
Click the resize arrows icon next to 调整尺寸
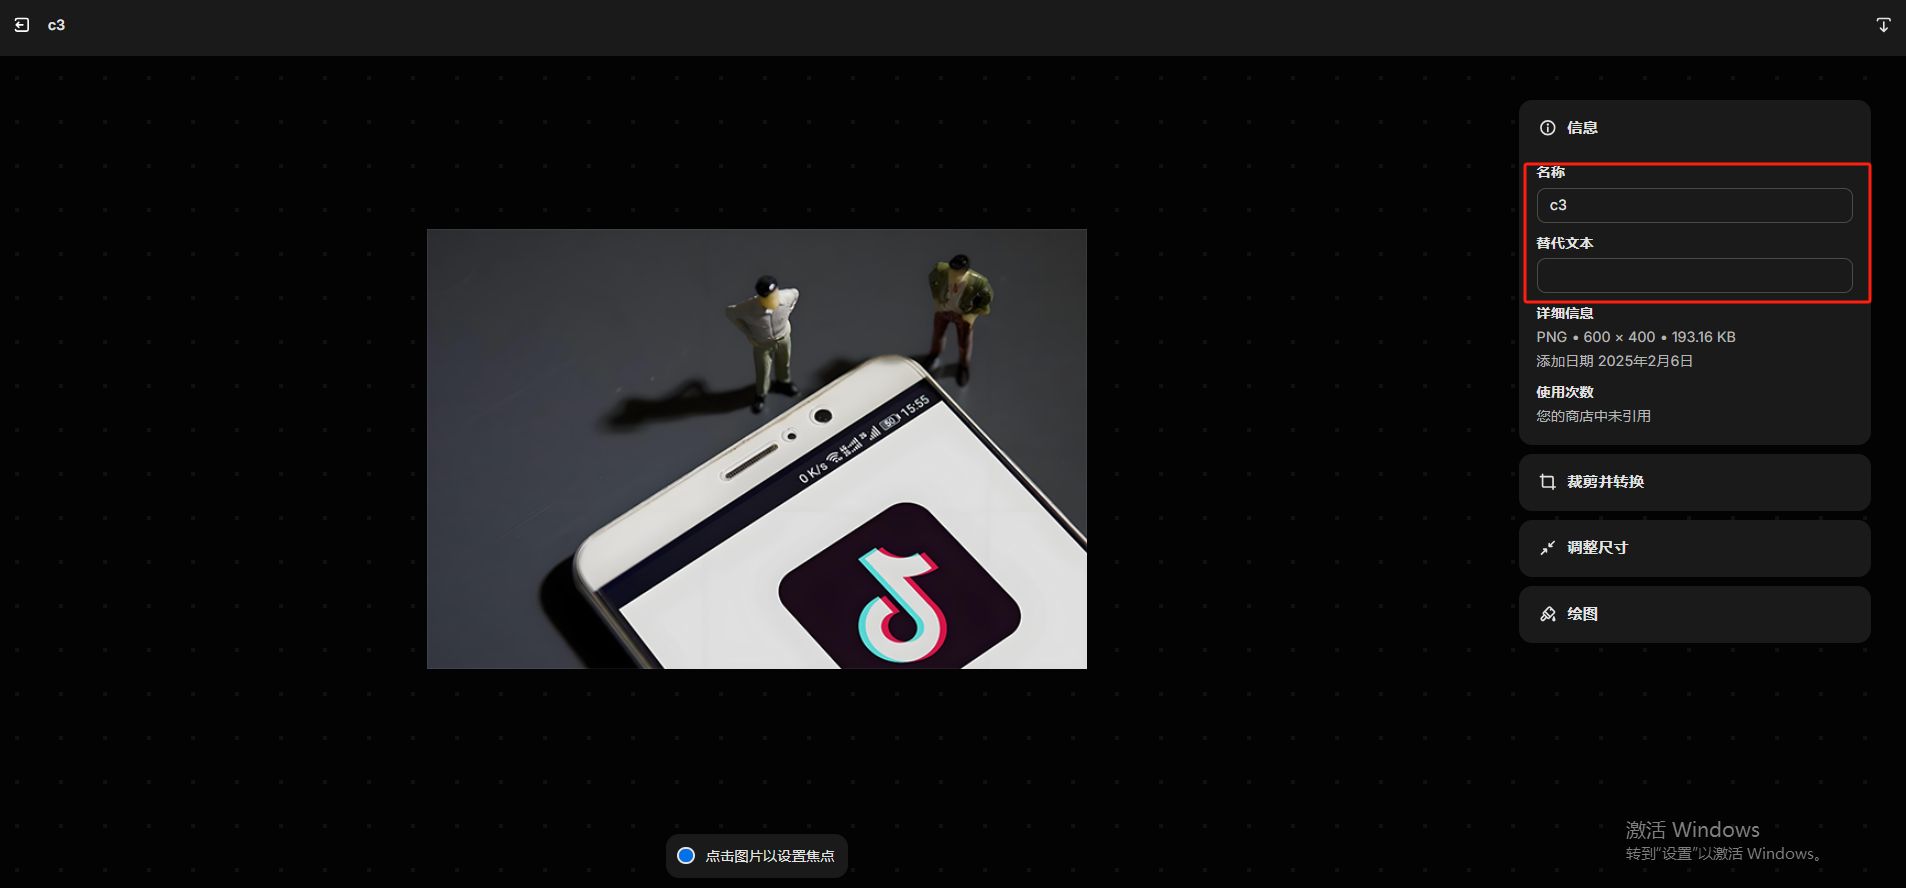pos(1548,548)
